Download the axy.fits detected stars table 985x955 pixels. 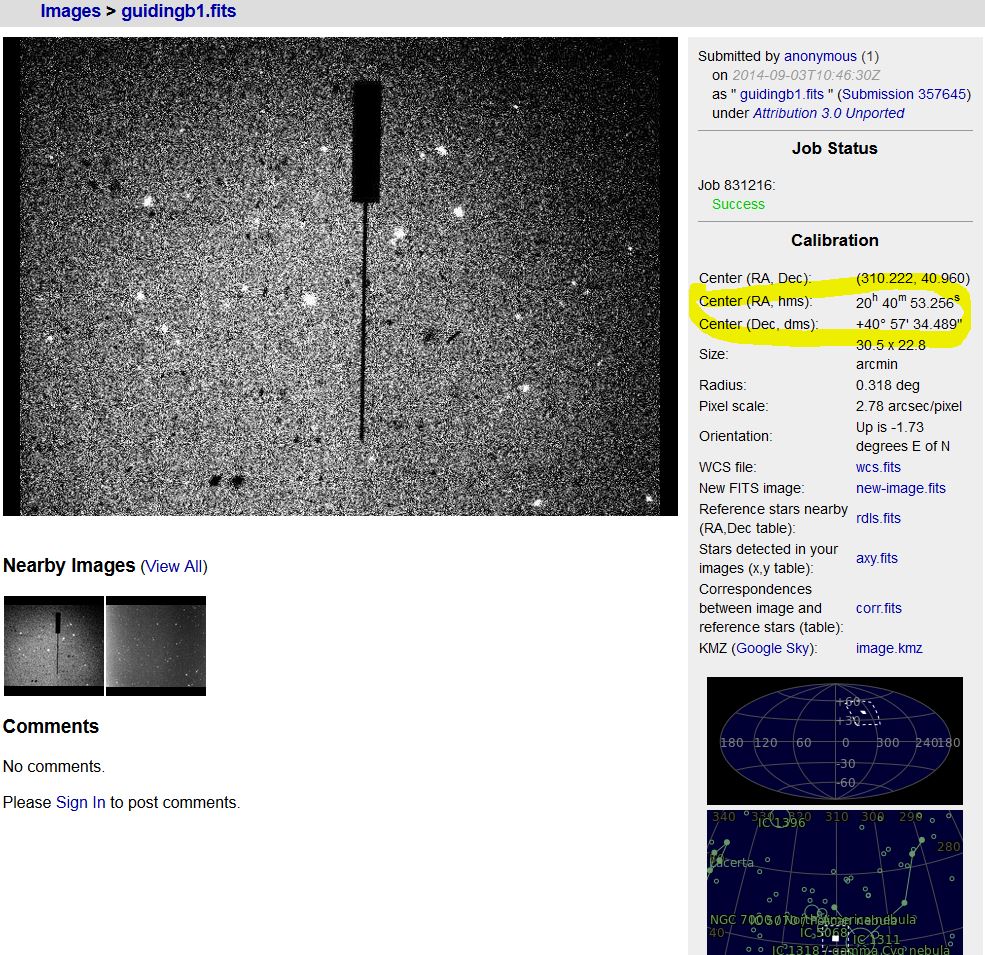[876, 558]
